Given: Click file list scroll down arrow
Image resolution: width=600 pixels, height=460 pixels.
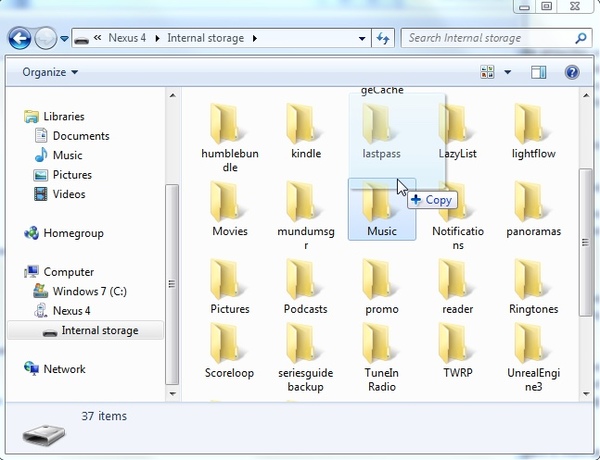Looking at the screenshot, I should point(586,393).
